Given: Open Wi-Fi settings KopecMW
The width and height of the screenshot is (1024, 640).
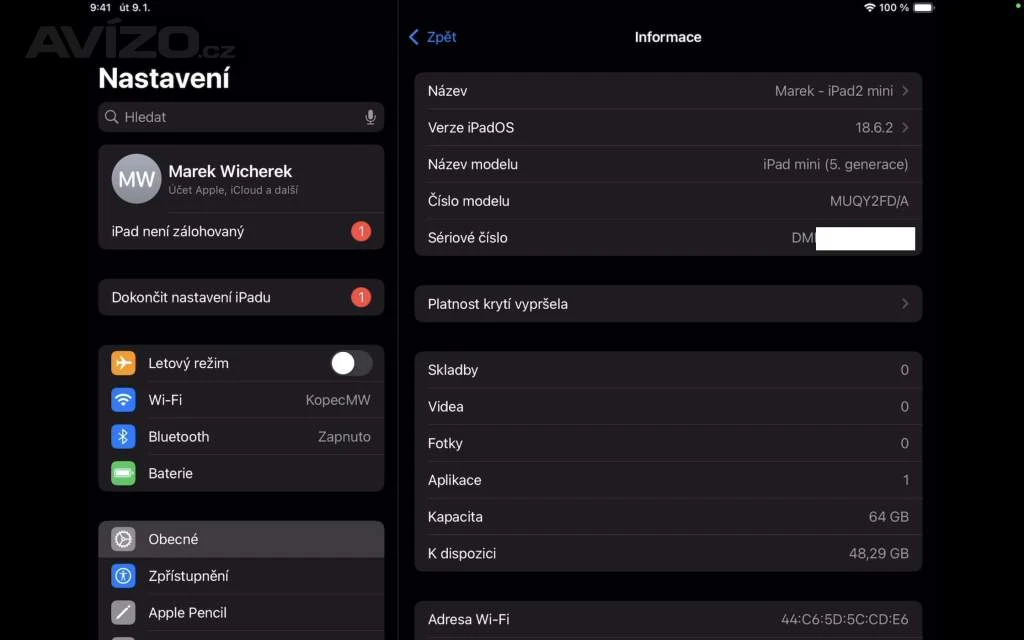Looking at the screenshot, I should [x=241, y=400].
